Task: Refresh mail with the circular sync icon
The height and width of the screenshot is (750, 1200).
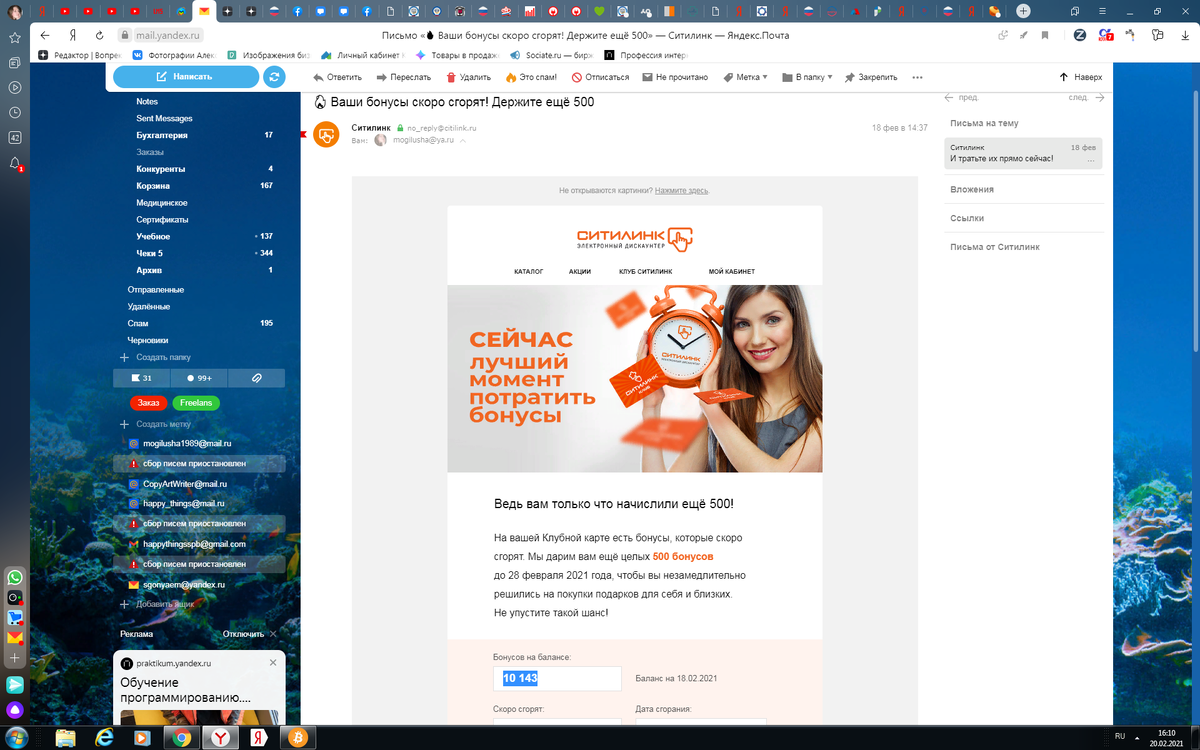Action: tap(274, 77)
